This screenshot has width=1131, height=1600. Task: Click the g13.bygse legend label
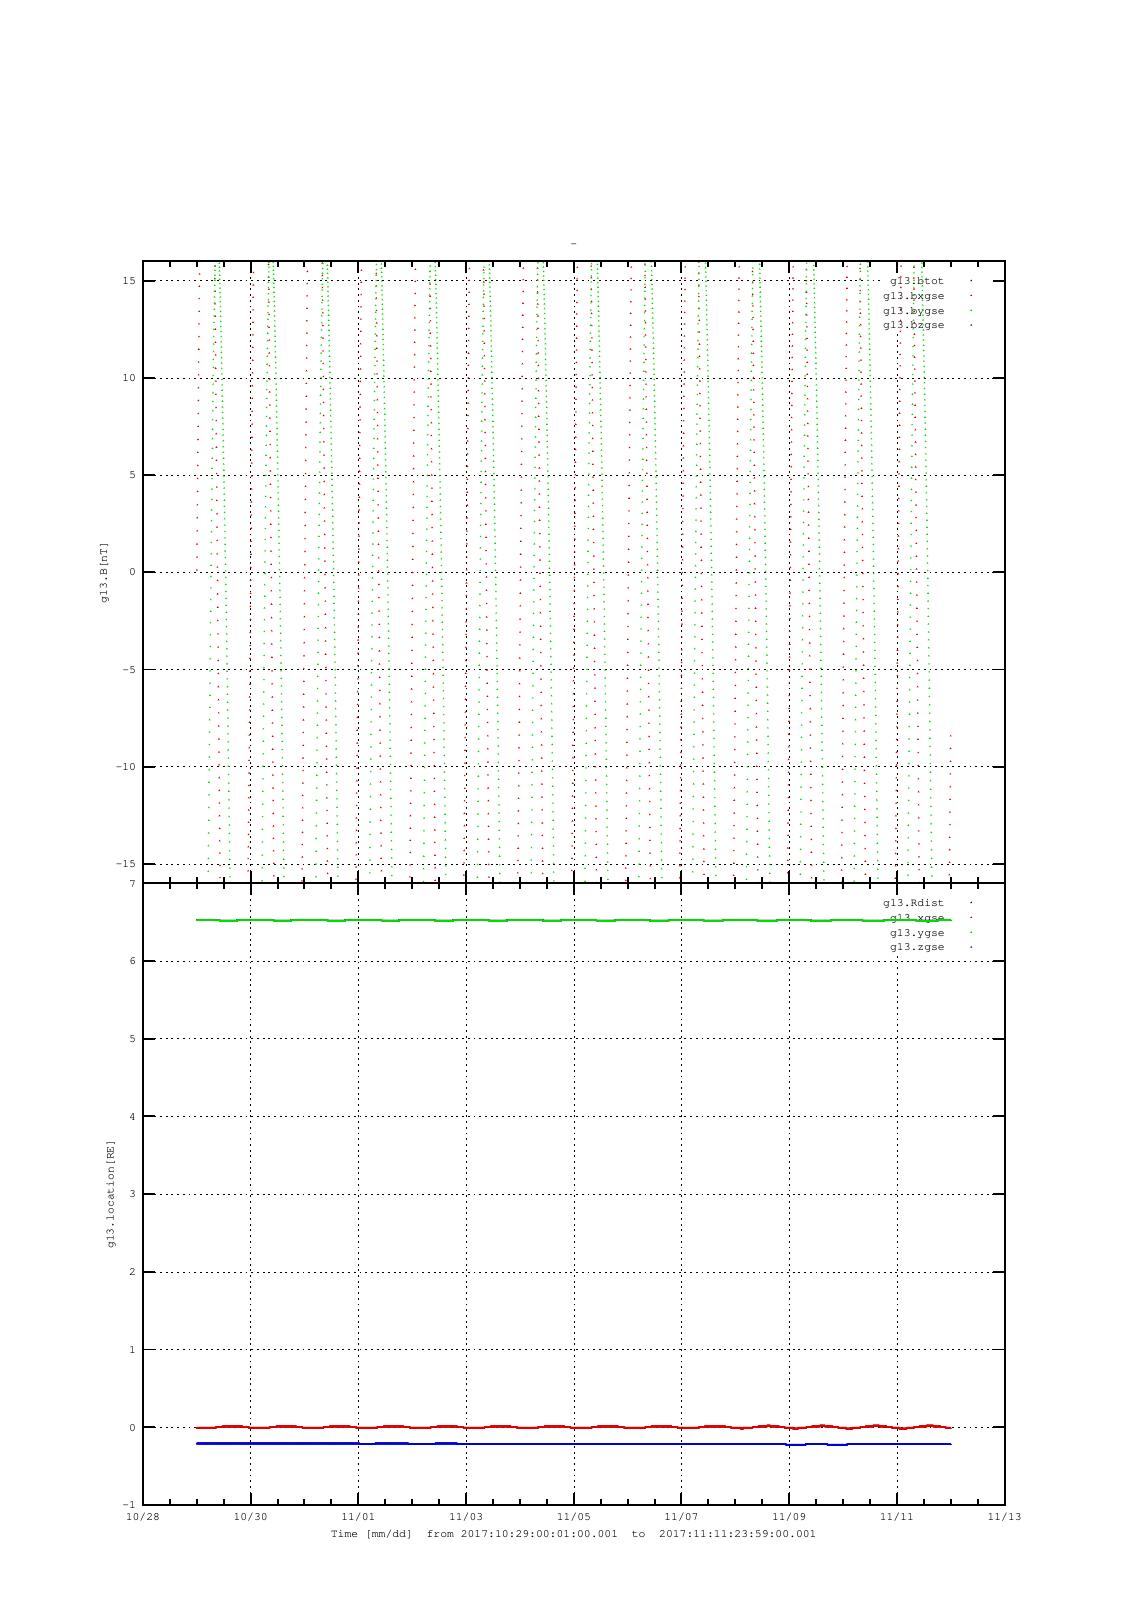913,311
